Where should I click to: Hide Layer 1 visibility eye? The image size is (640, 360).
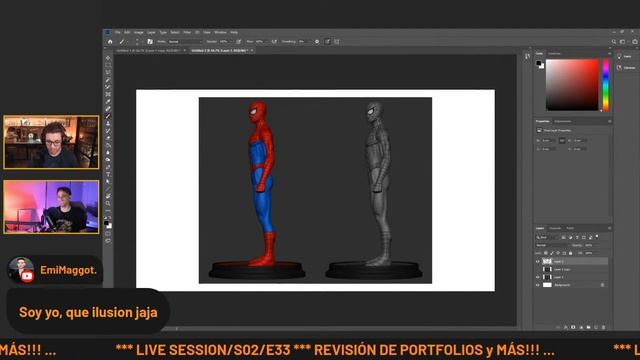(x=538, y=277)
